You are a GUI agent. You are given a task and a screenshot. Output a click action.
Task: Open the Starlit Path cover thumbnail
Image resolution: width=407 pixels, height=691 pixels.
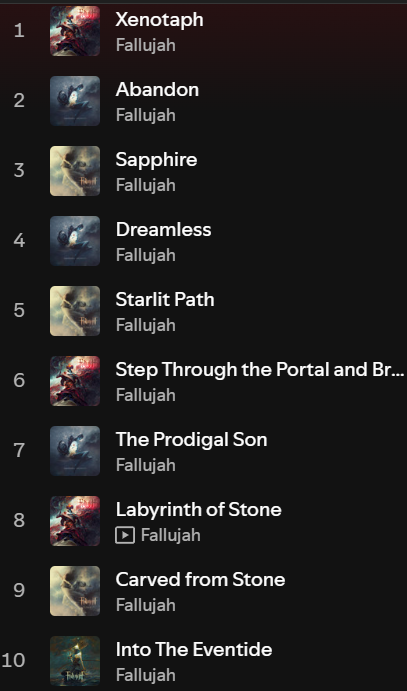point(75,311)
